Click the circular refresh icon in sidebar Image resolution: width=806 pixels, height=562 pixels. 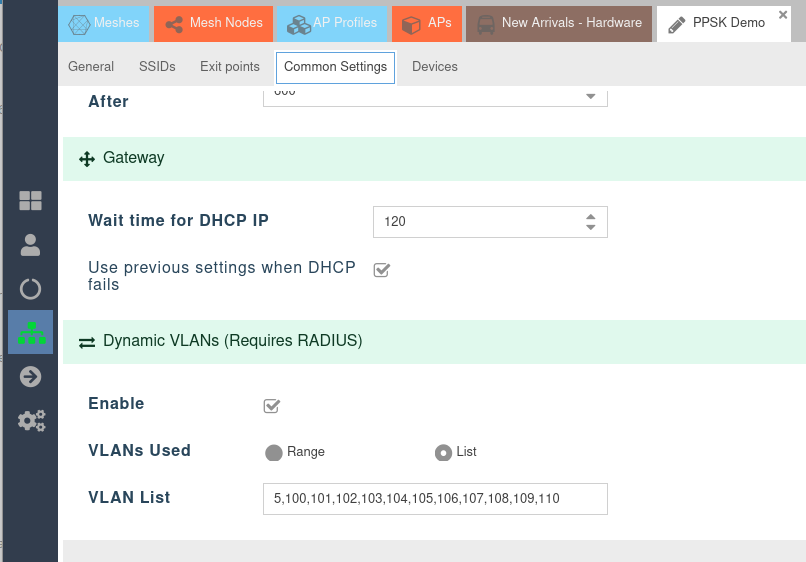coord(30,289)
